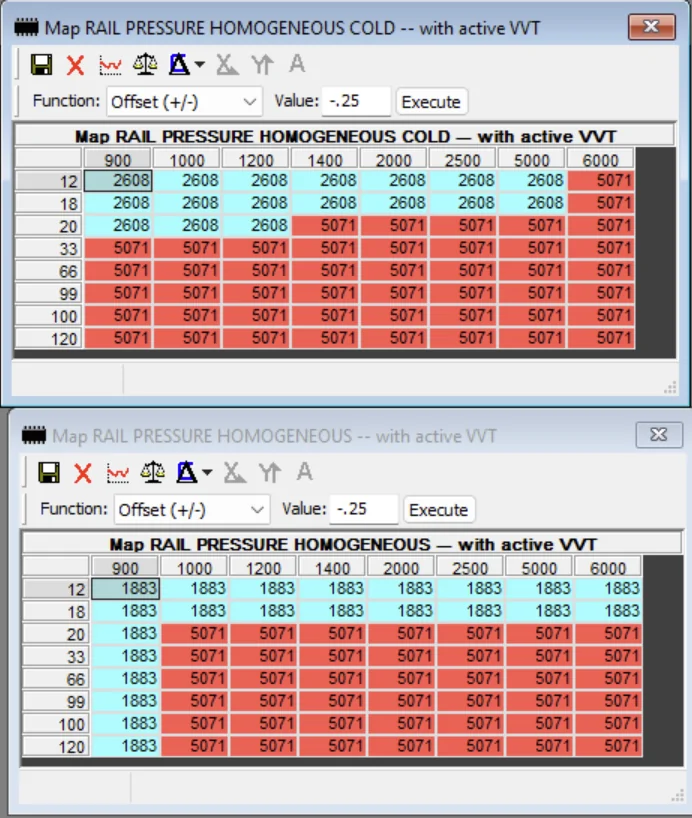This screenshot has width=692, height=818.
Task: Click chip icon in lower window title bar
Action: (34, 435)
